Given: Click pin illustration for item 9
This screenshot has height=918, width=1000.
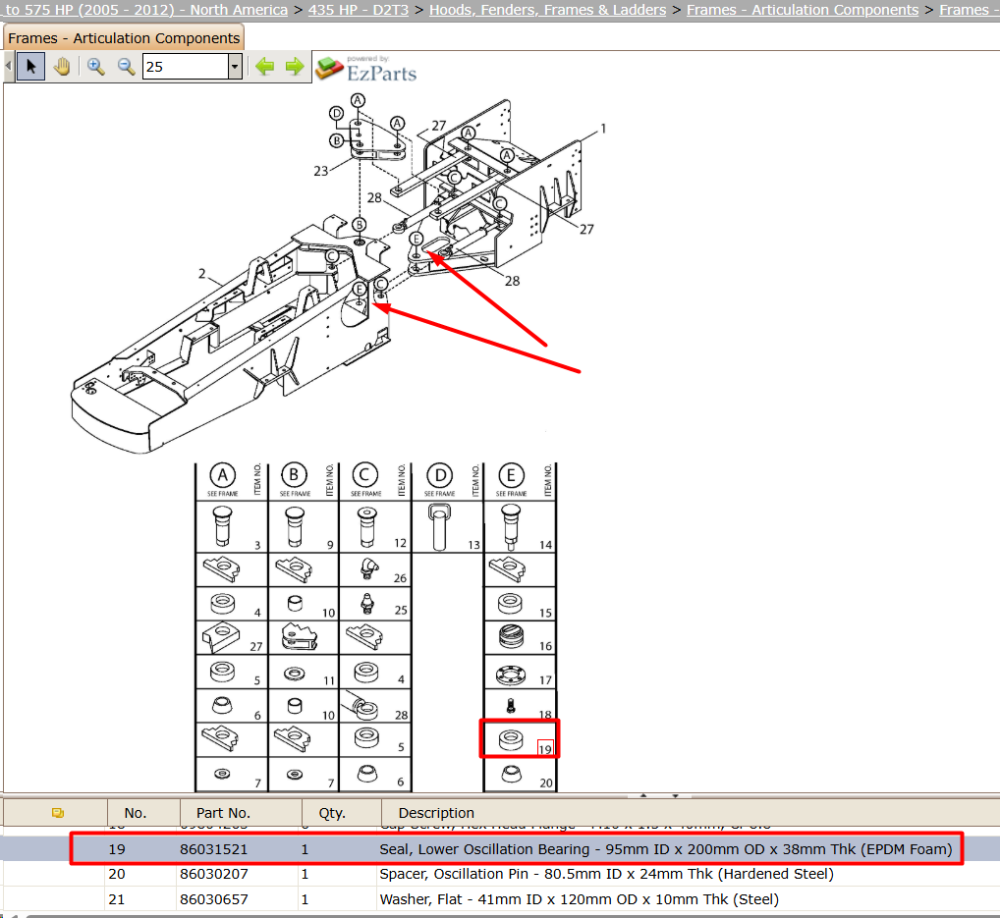Looking at the screenshot, I should (294, 526).
